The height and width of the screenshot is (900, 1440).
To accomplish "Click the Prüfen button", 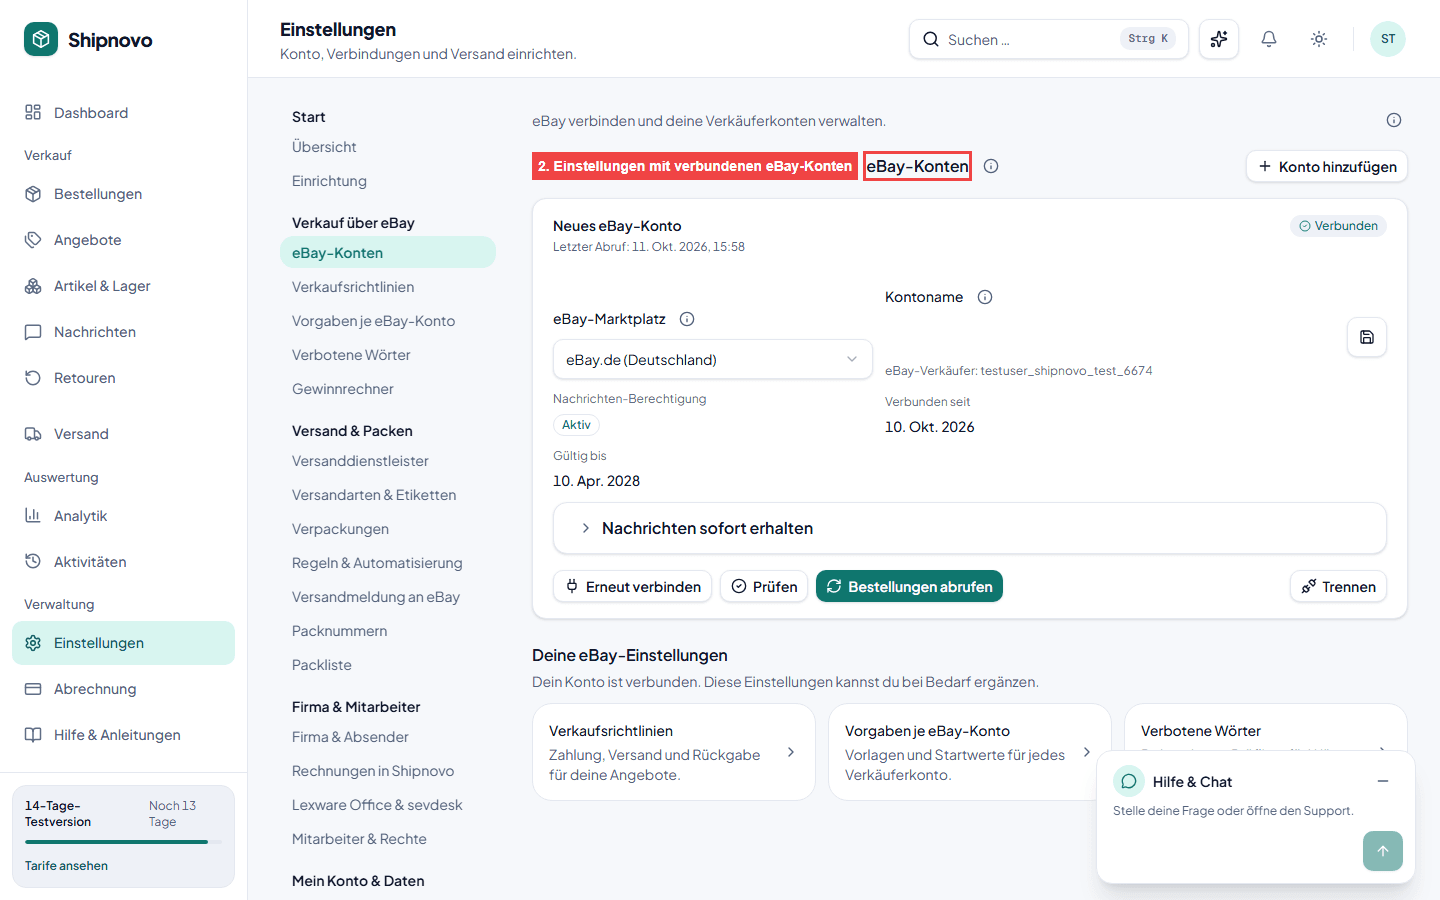I will click(764, 586).
